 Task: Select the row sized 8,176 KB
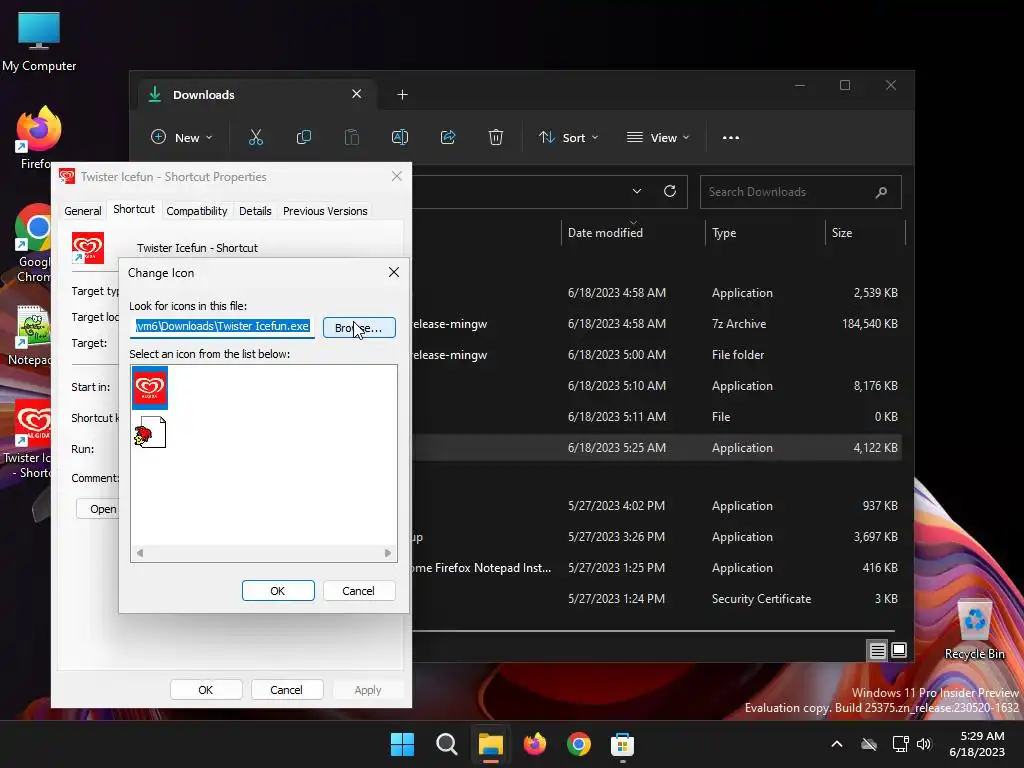(x=656, y=386)
